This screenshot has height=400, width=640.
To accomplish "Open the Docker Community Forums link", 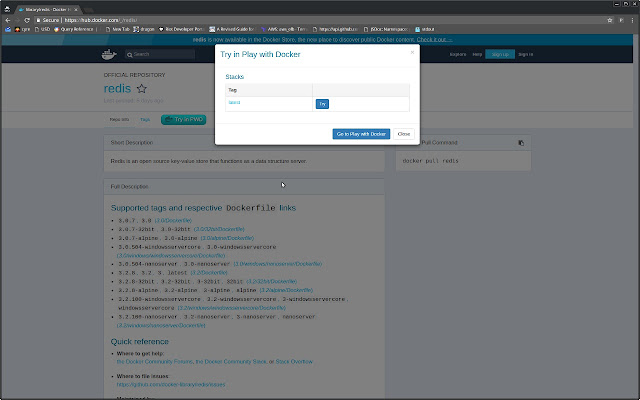I will coord(155,362).
